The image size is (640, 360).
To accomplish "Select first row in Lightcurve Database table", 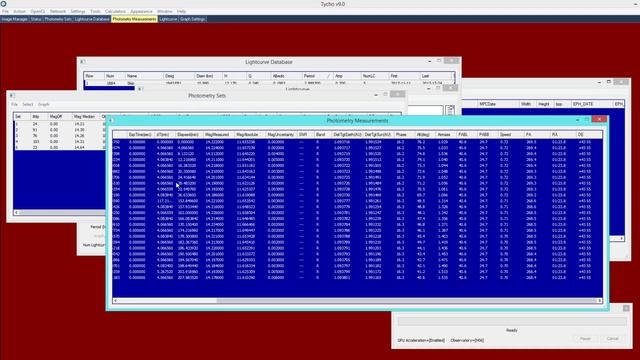I will 269,83.
